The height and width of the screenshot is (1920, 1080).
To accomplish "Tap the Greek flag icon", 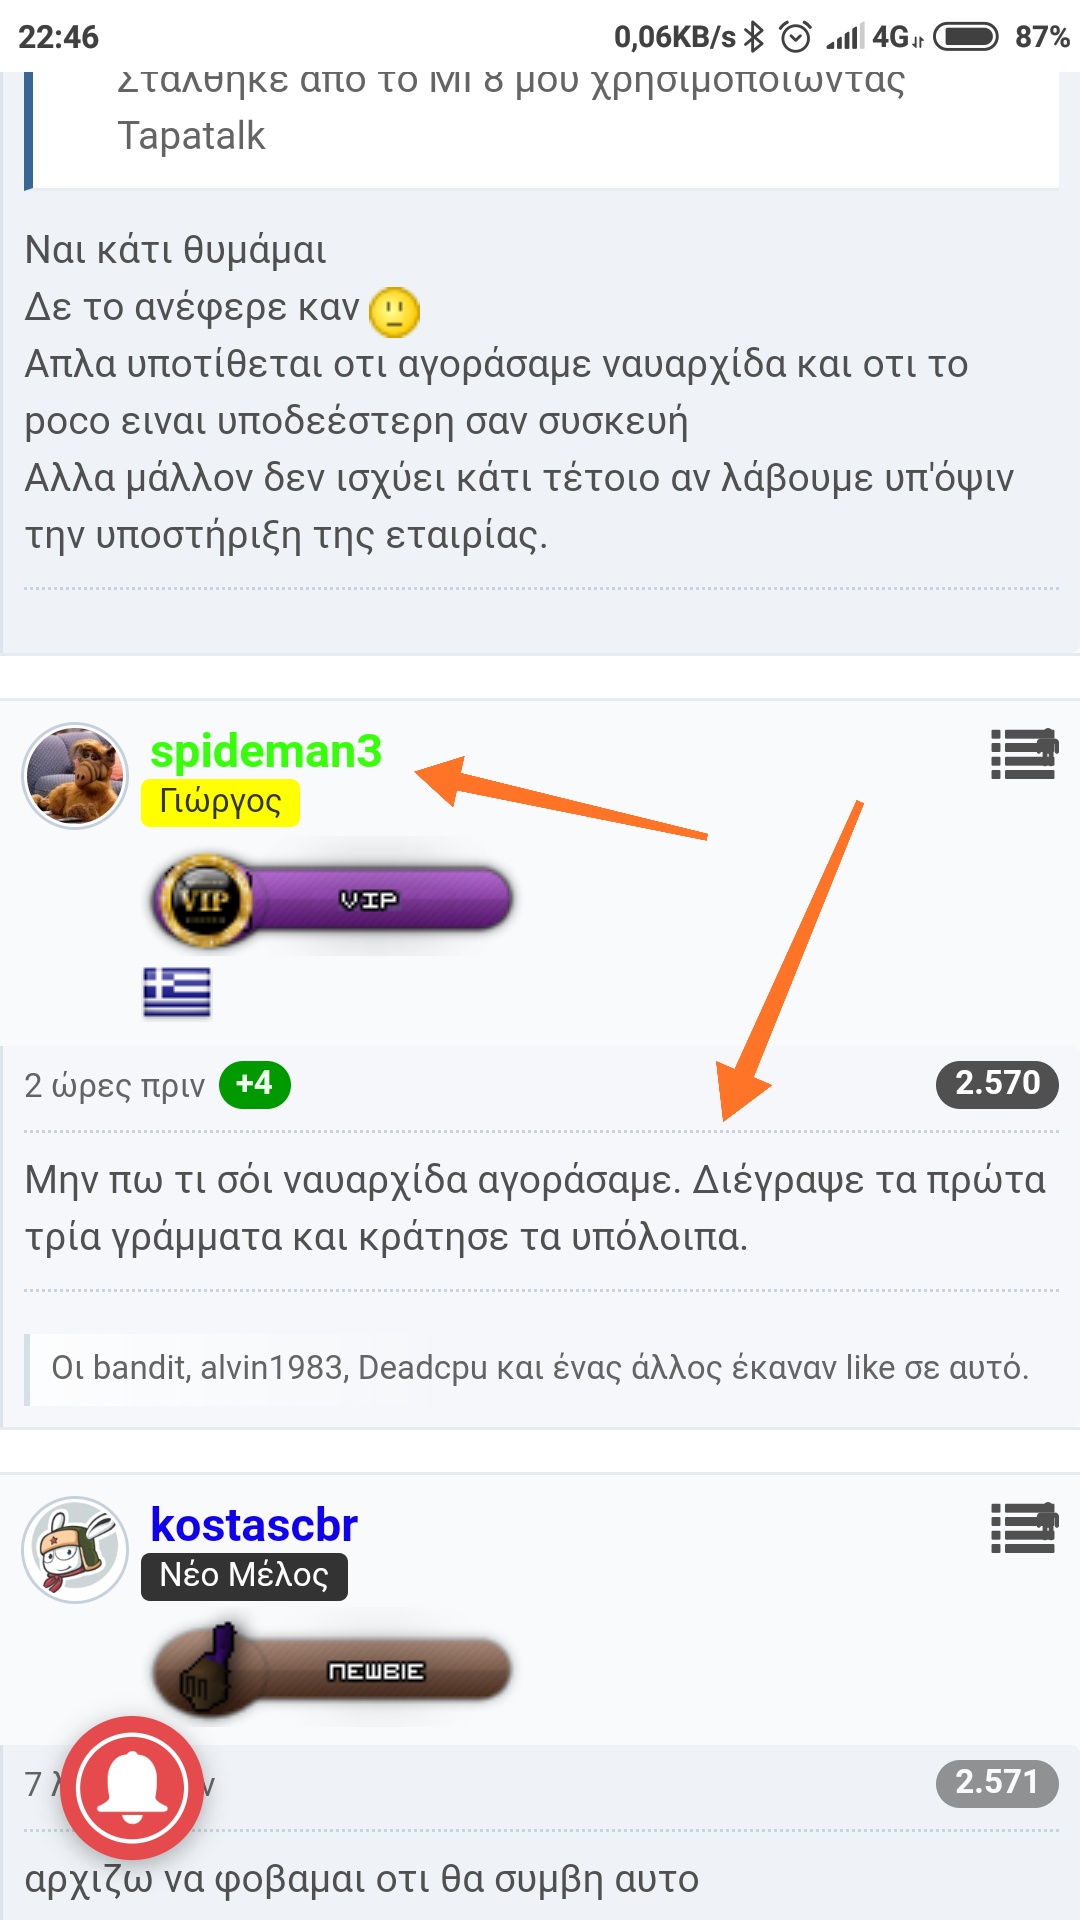I will click(177, 992).
